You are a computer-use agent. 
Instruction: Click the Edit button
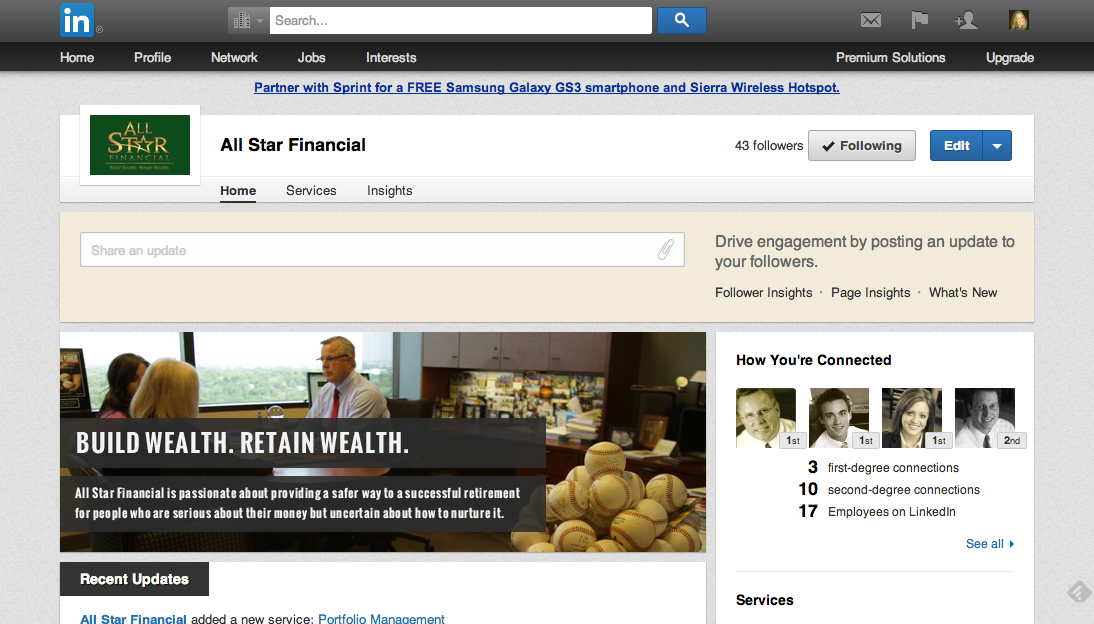957,146
